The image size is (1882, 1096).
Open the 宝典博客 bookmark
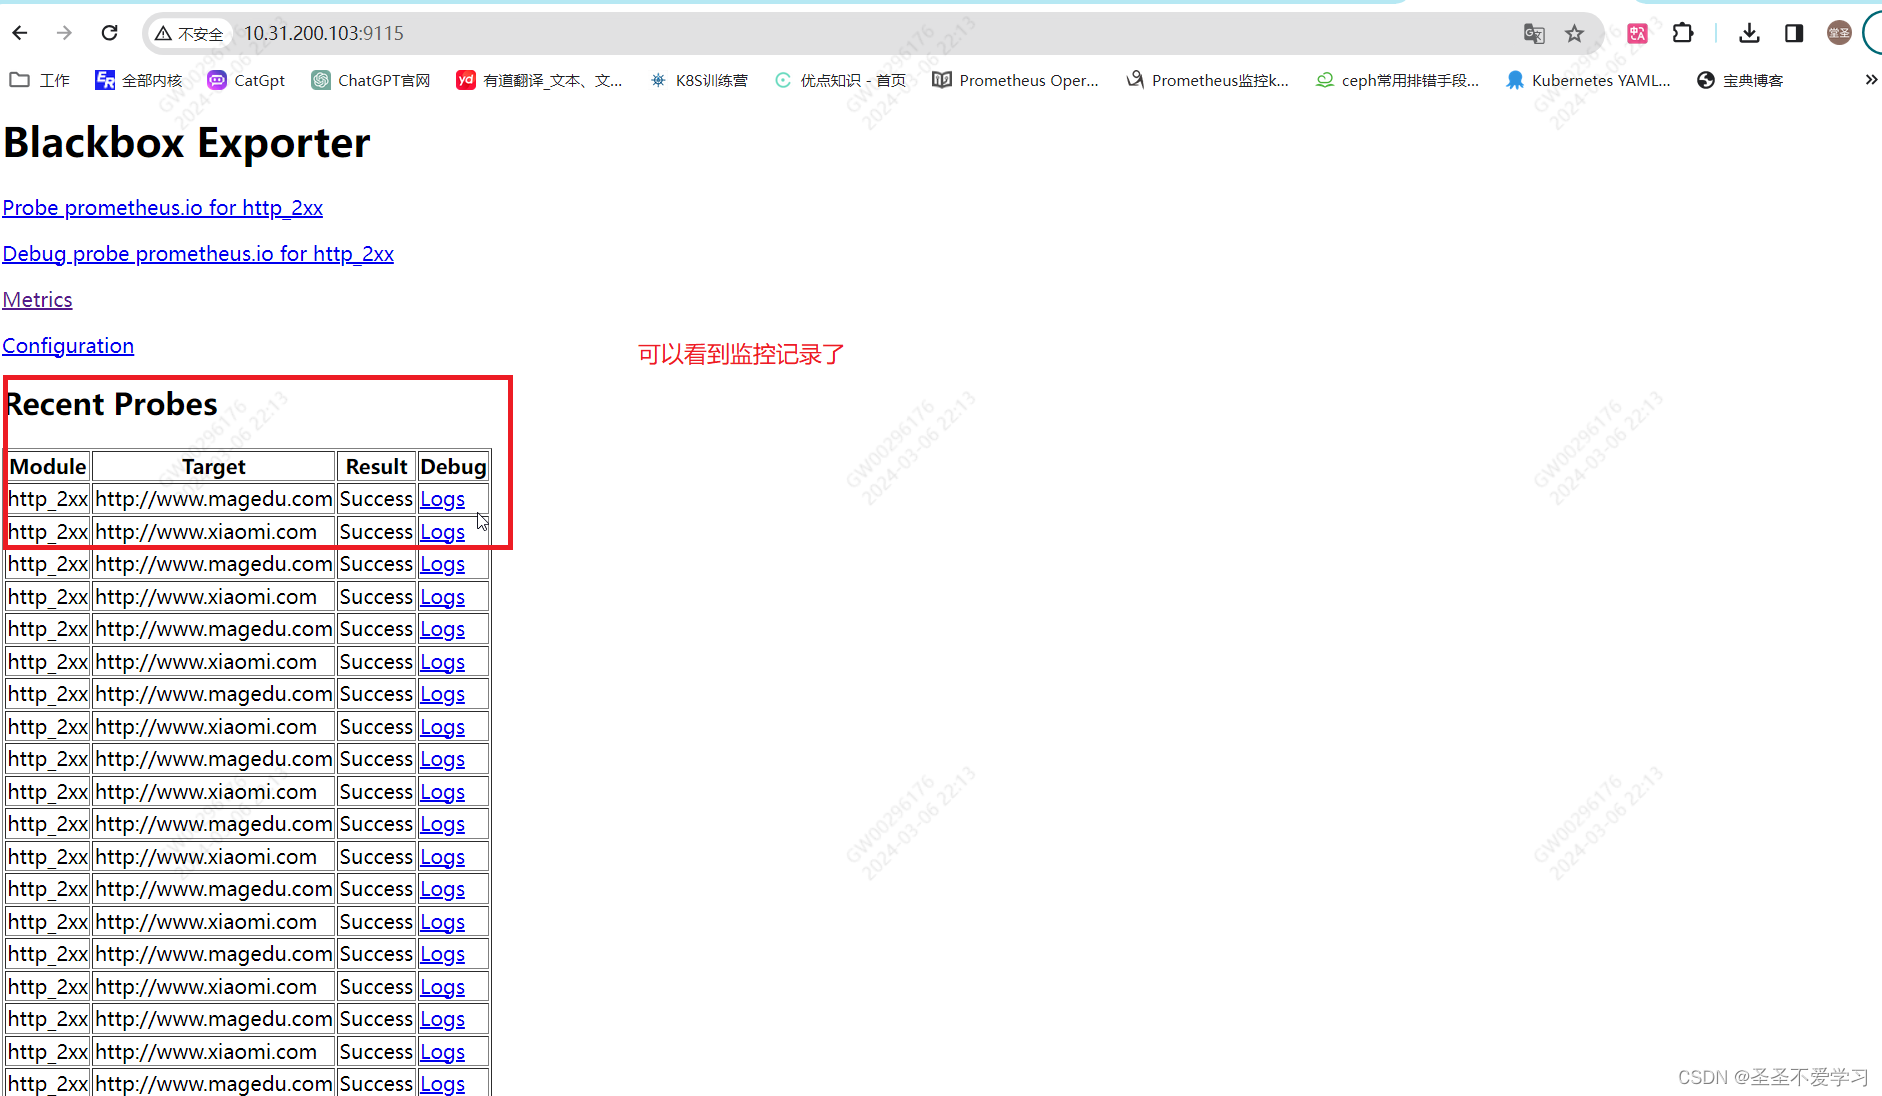[x=1740, y=80]
